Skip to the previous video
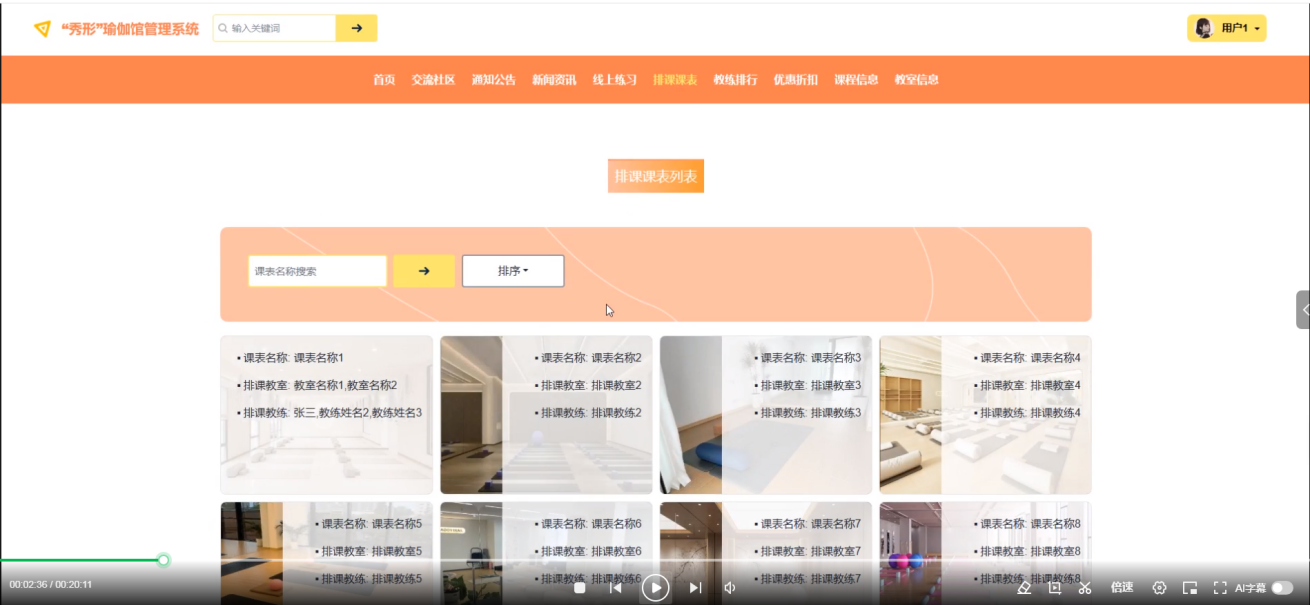 pos(616,588)
